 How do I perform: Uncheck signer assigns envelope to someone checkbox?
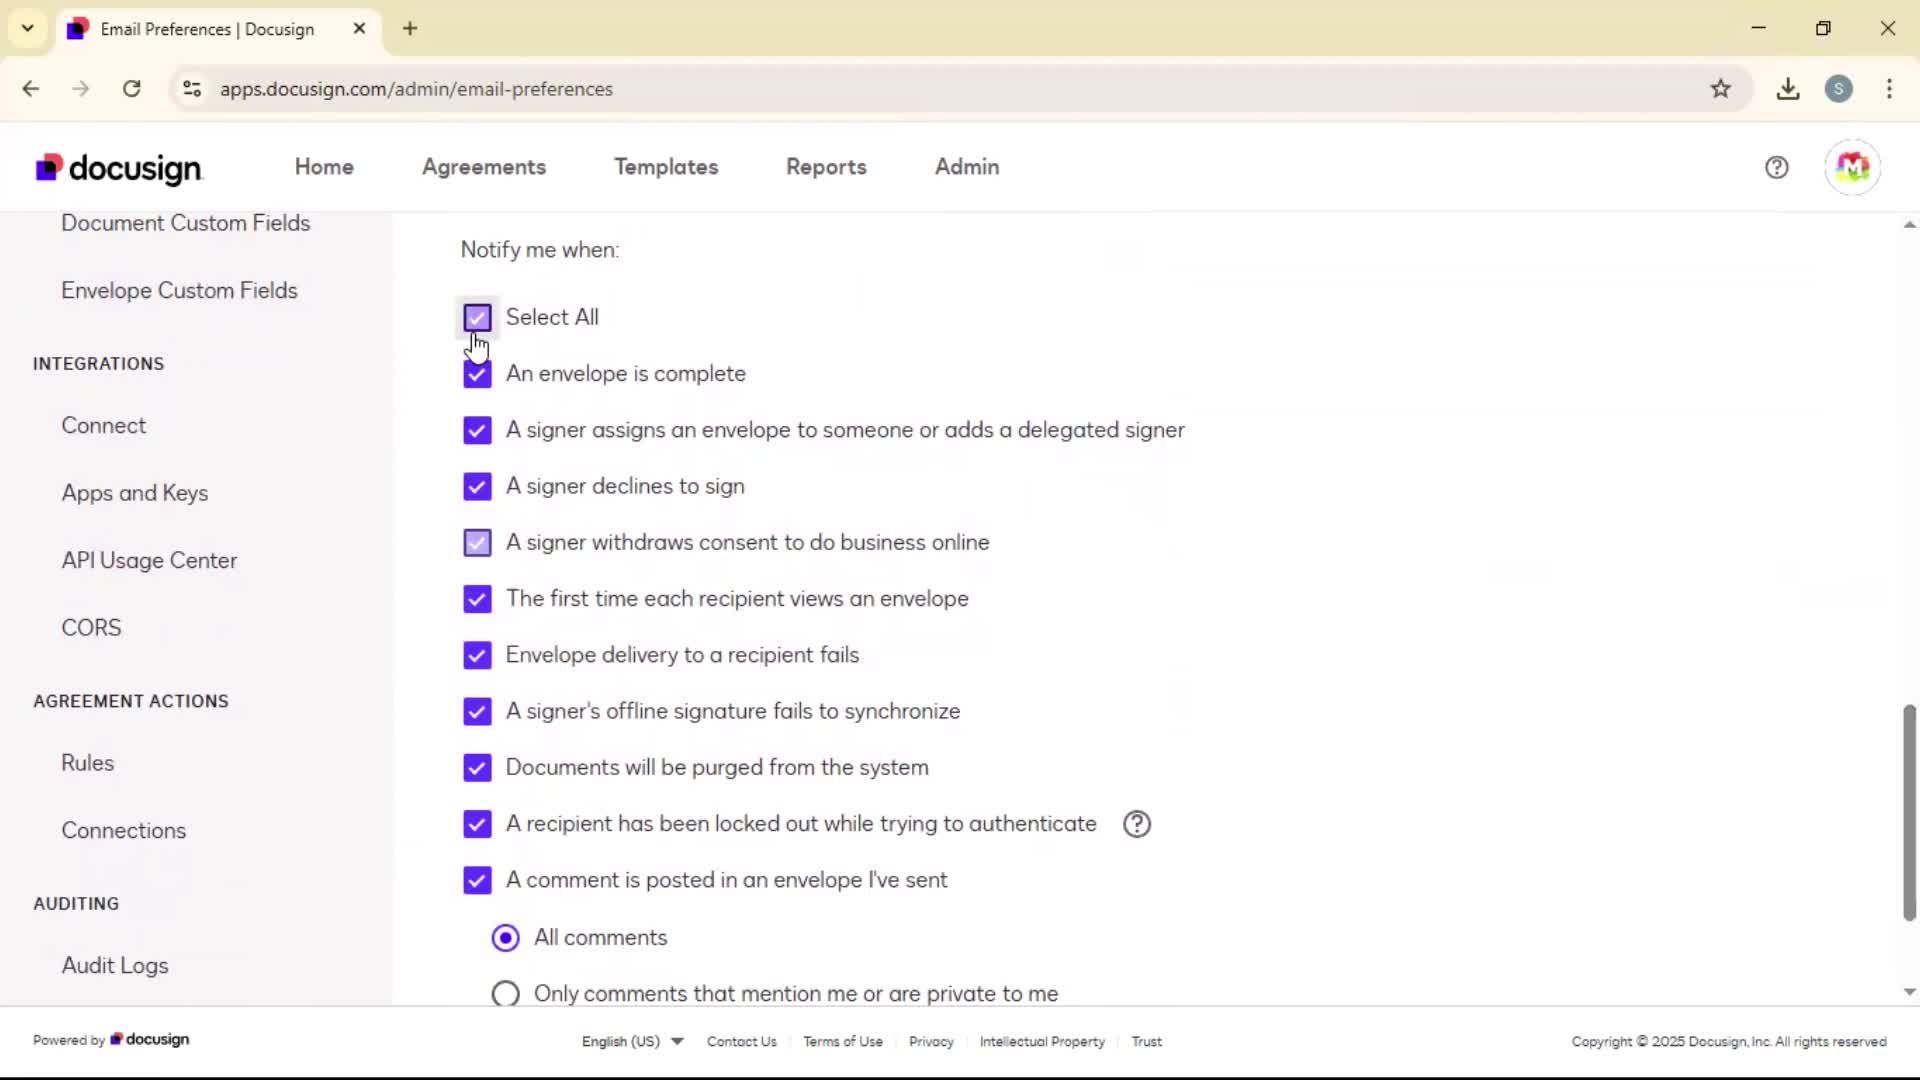click(477, 430)
